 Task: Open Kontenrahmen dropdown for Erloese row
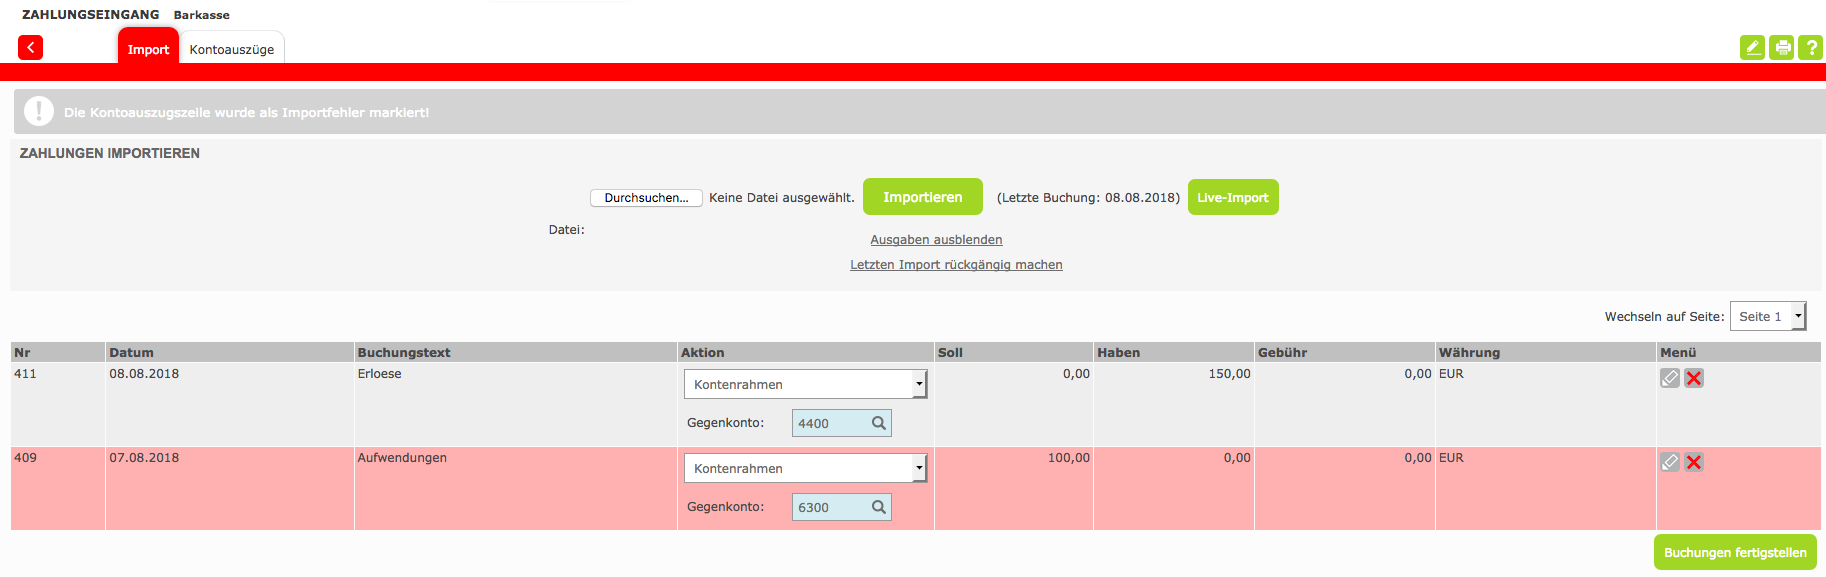point(805,384)
